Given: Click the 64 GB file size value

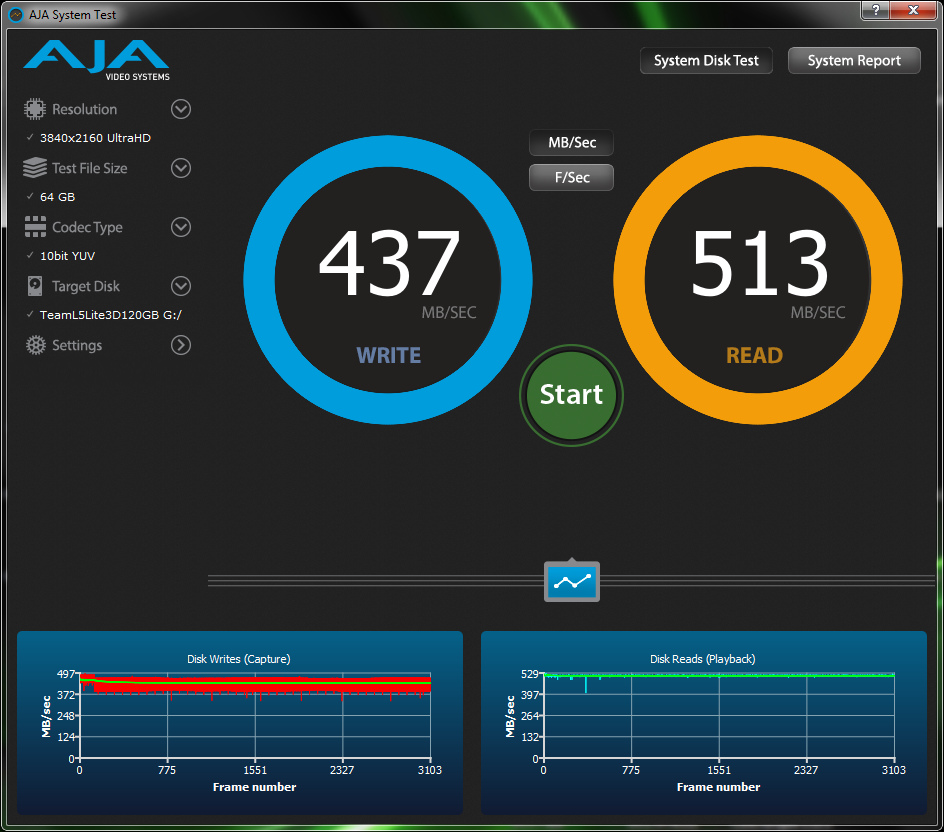Looking at the screenshot, I should tap(57, 197).
